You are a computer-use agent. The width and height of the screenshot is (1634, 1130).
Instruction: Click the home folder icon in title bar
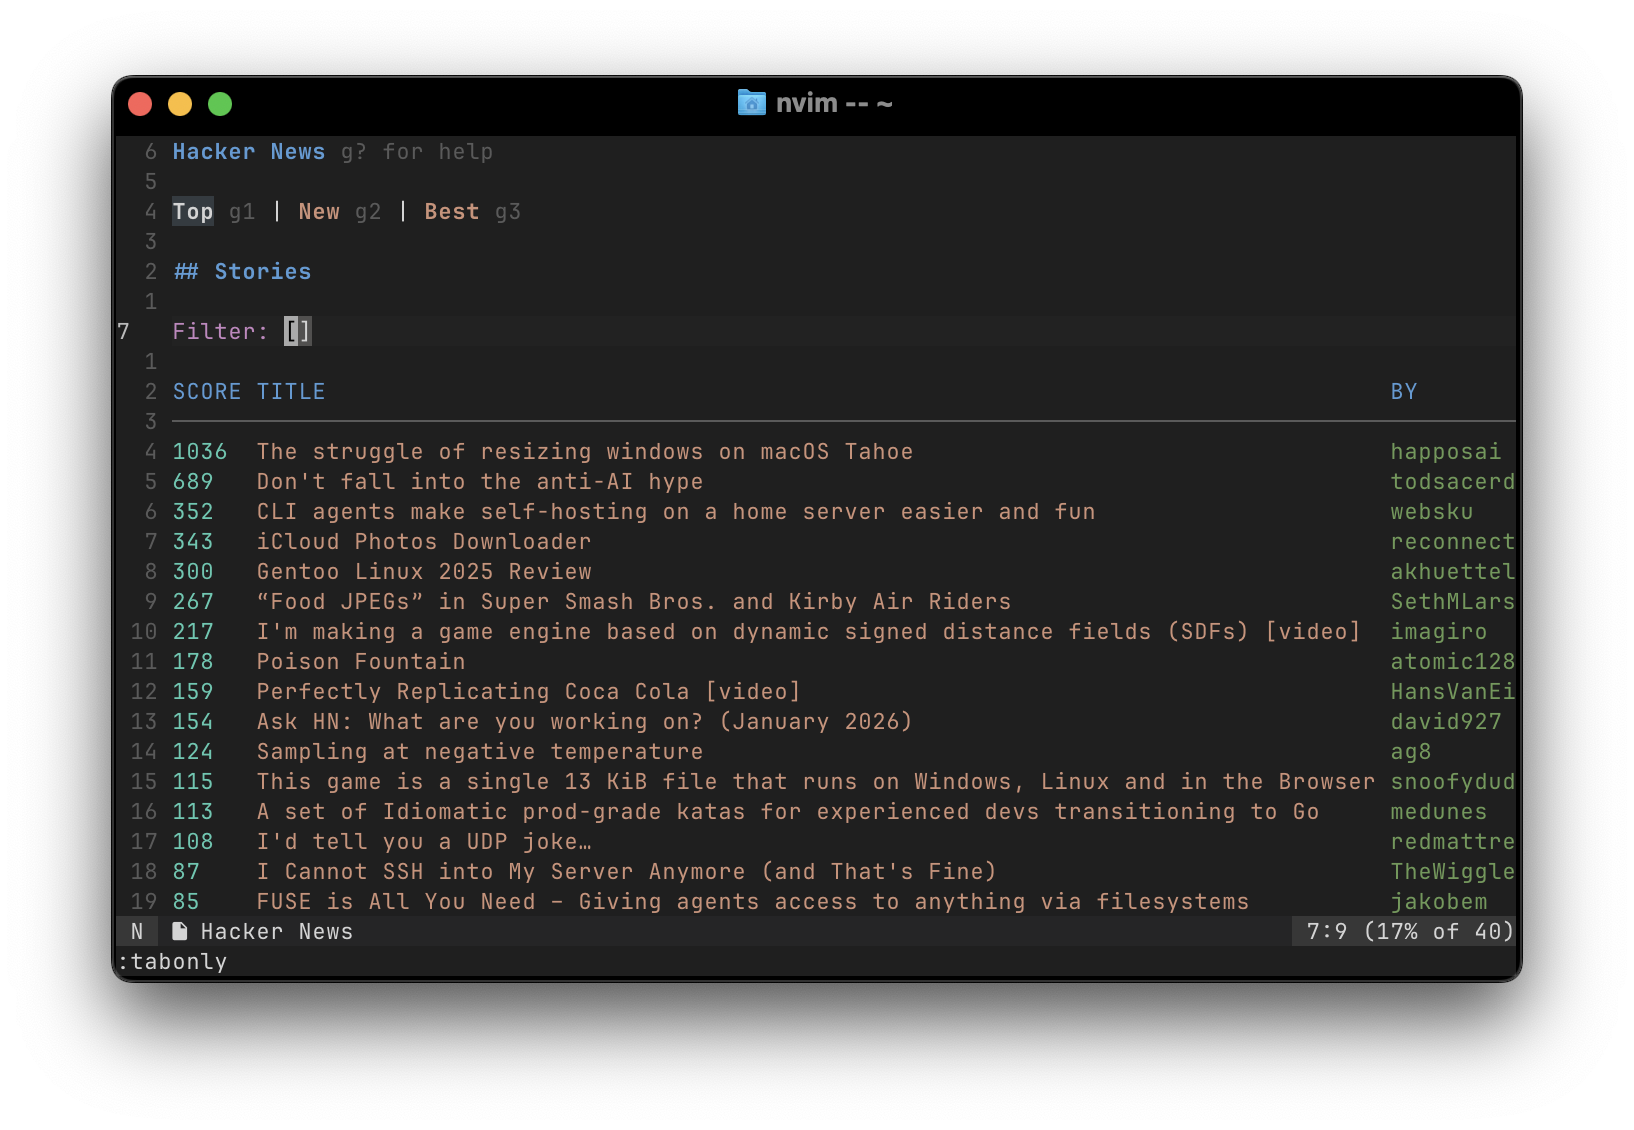coord(751,103)
